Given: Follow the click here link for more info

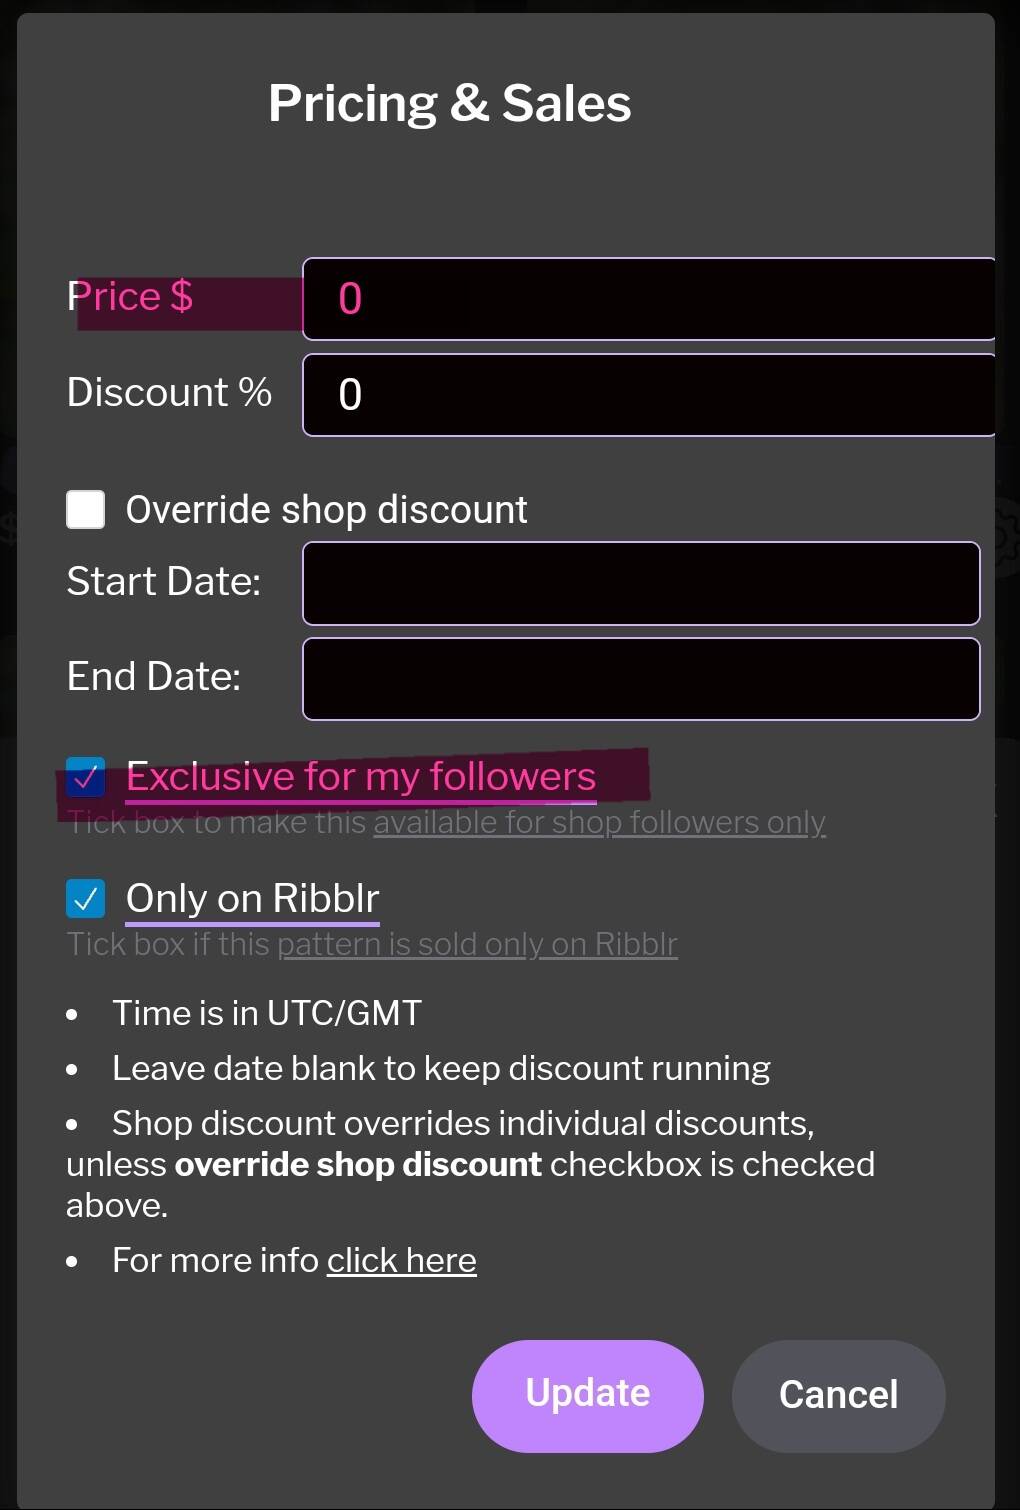Looking at the screenshot, I should (x=402, y=1260).
